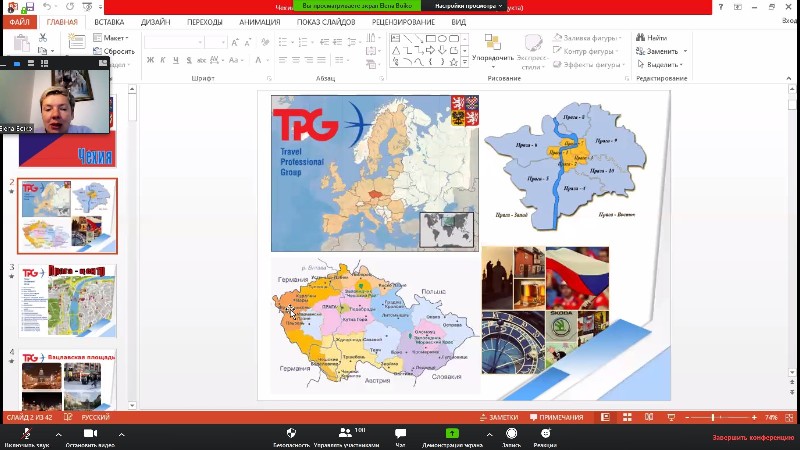Image resolution: width=800 pixels, height=450 pixels.
Task: Click the Reset (Сбросить) slide button
Action: (x=114, y=51)
